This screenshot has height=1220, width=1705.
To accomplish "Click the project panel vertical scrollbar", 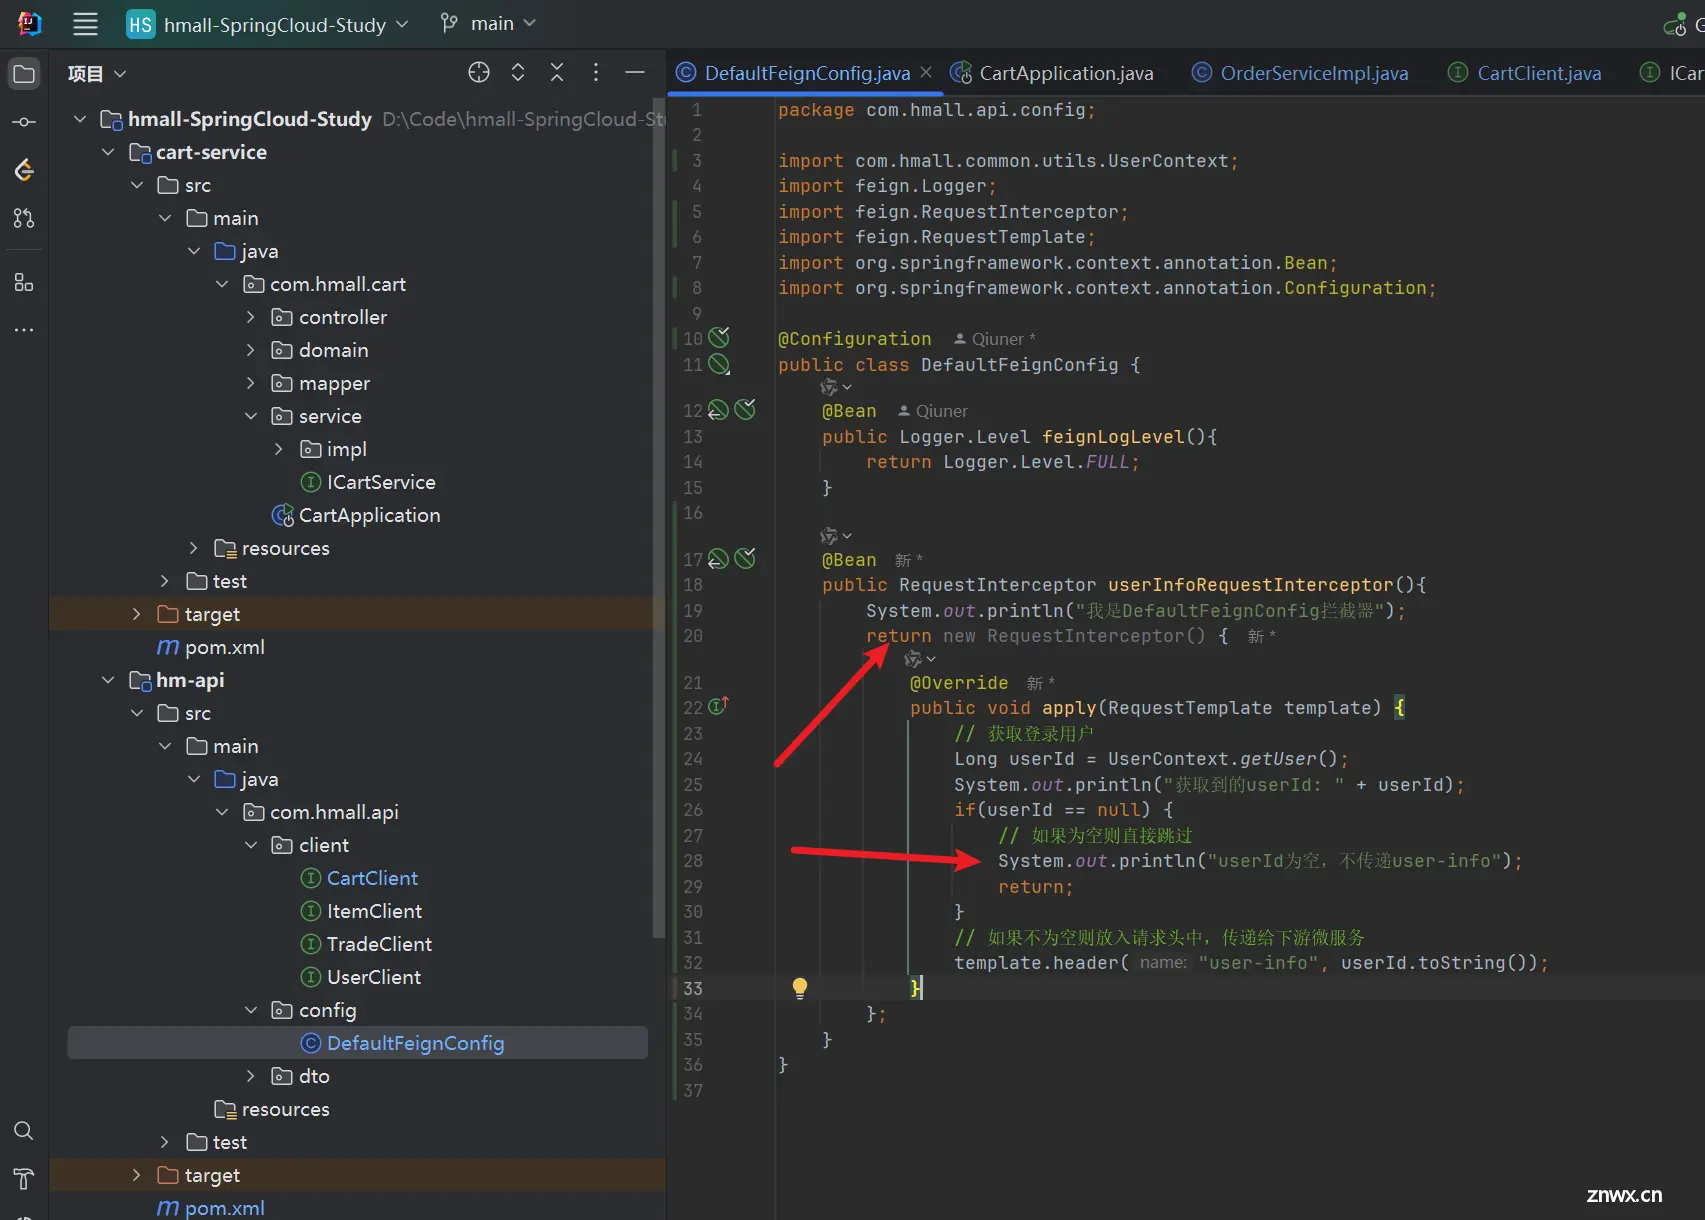I will (658, 517).
